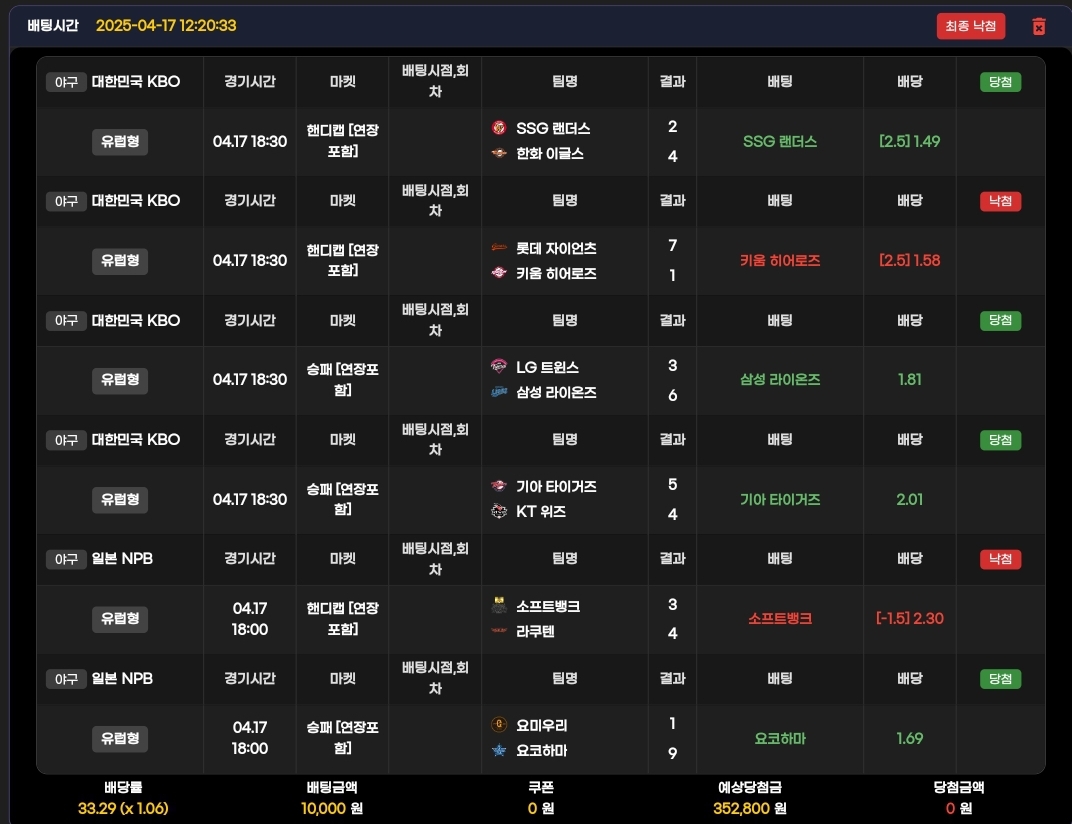The height and width of the screenshot is (824, 1072).
Task: Click the 예상당첨금 352,800 원 amount
Action: point(751,808)
